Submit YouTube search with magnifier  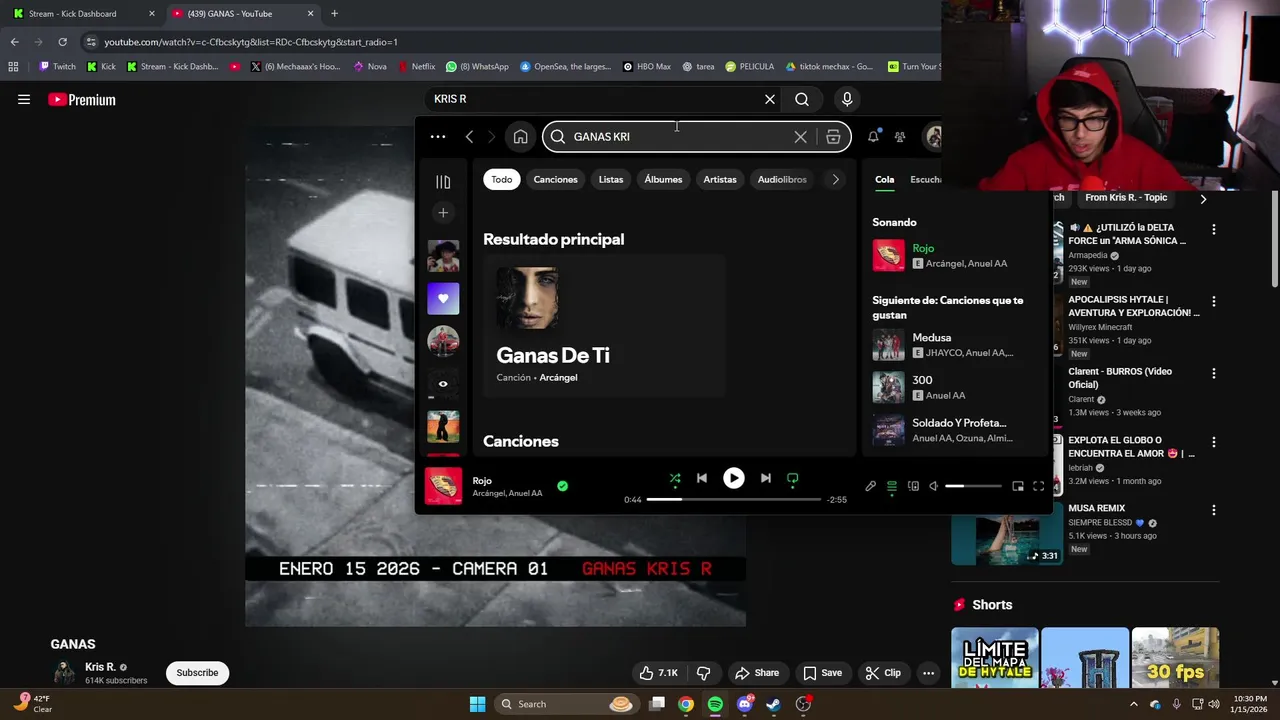click(802, 99)
